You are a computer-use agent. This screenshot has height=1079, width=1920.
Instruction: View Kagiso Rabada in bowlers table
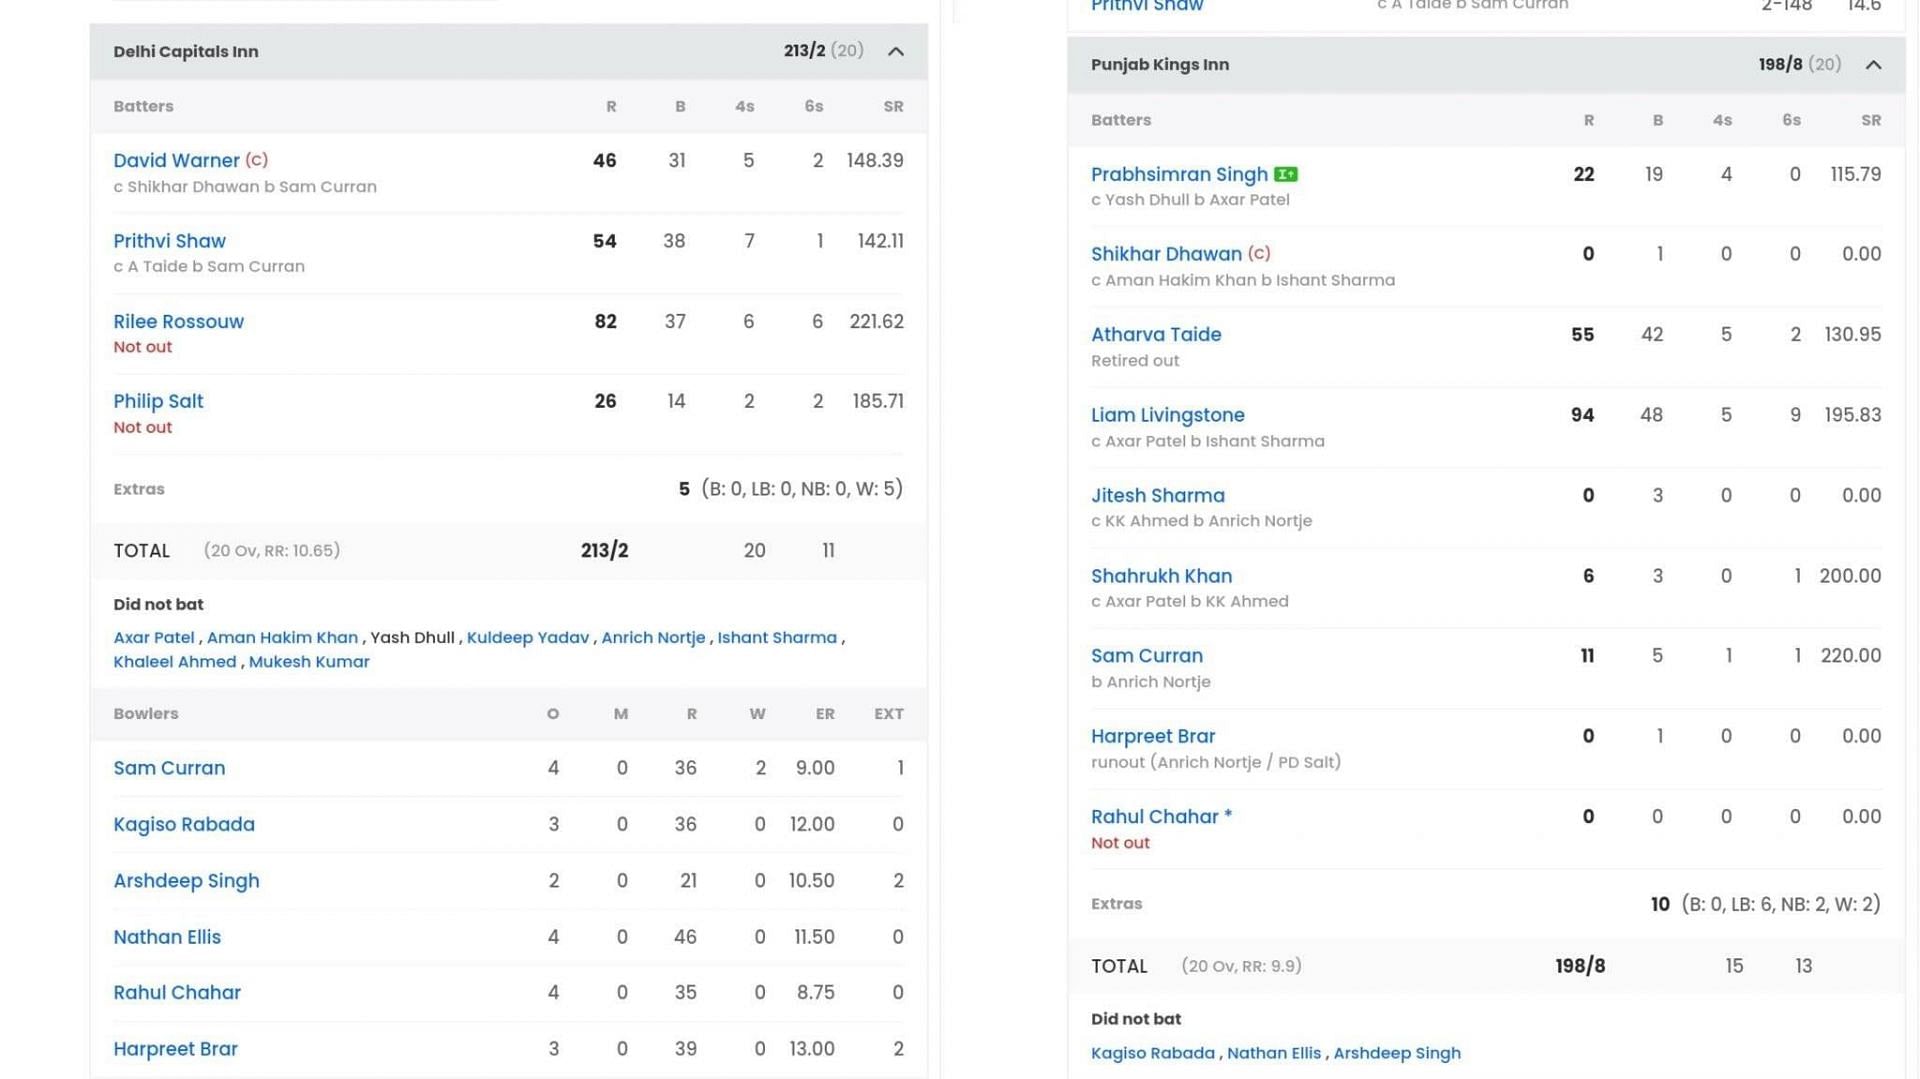pyautogui.click(x=184, y=825)
